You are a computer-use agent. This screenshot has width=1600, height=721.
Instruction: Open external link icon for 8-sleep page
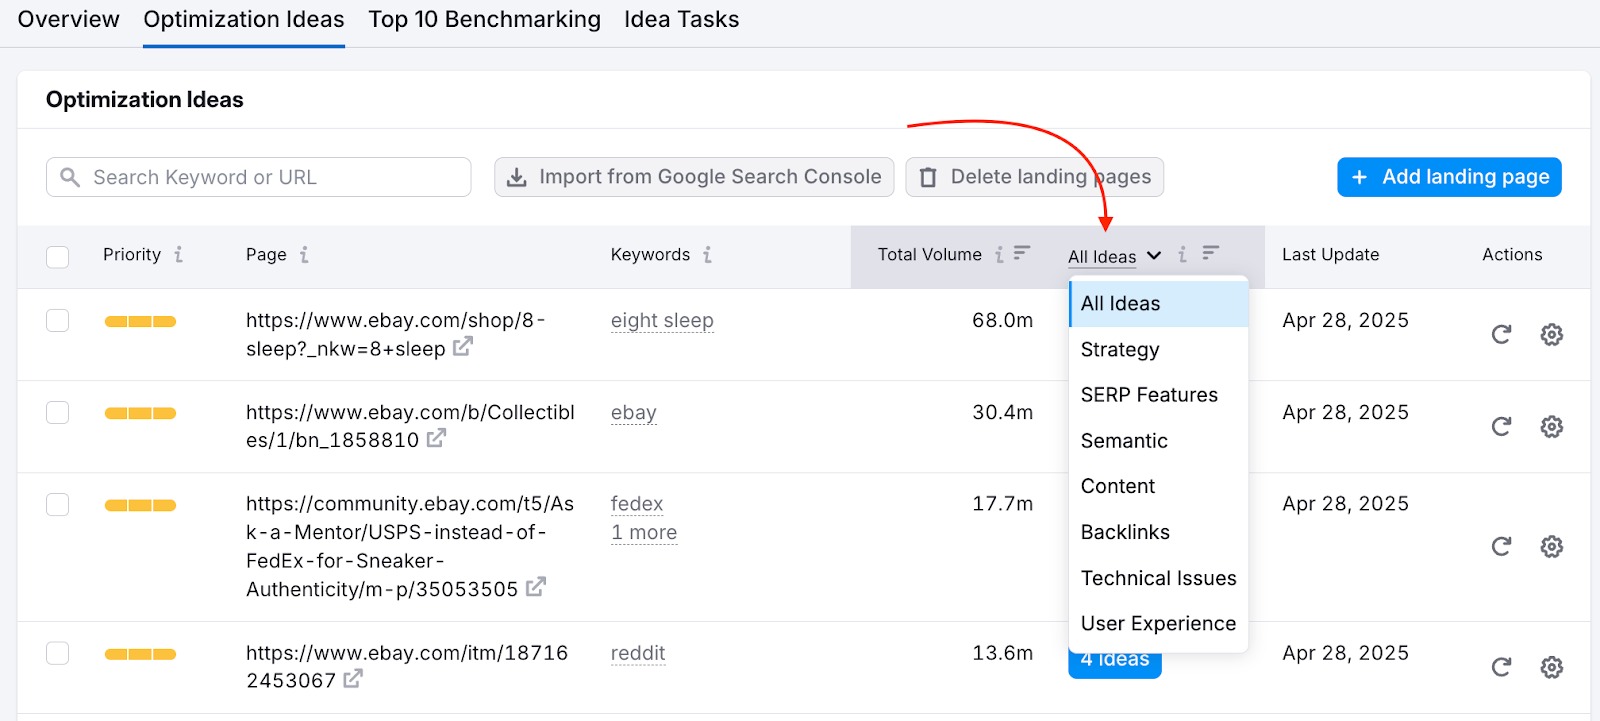(462, 348)
